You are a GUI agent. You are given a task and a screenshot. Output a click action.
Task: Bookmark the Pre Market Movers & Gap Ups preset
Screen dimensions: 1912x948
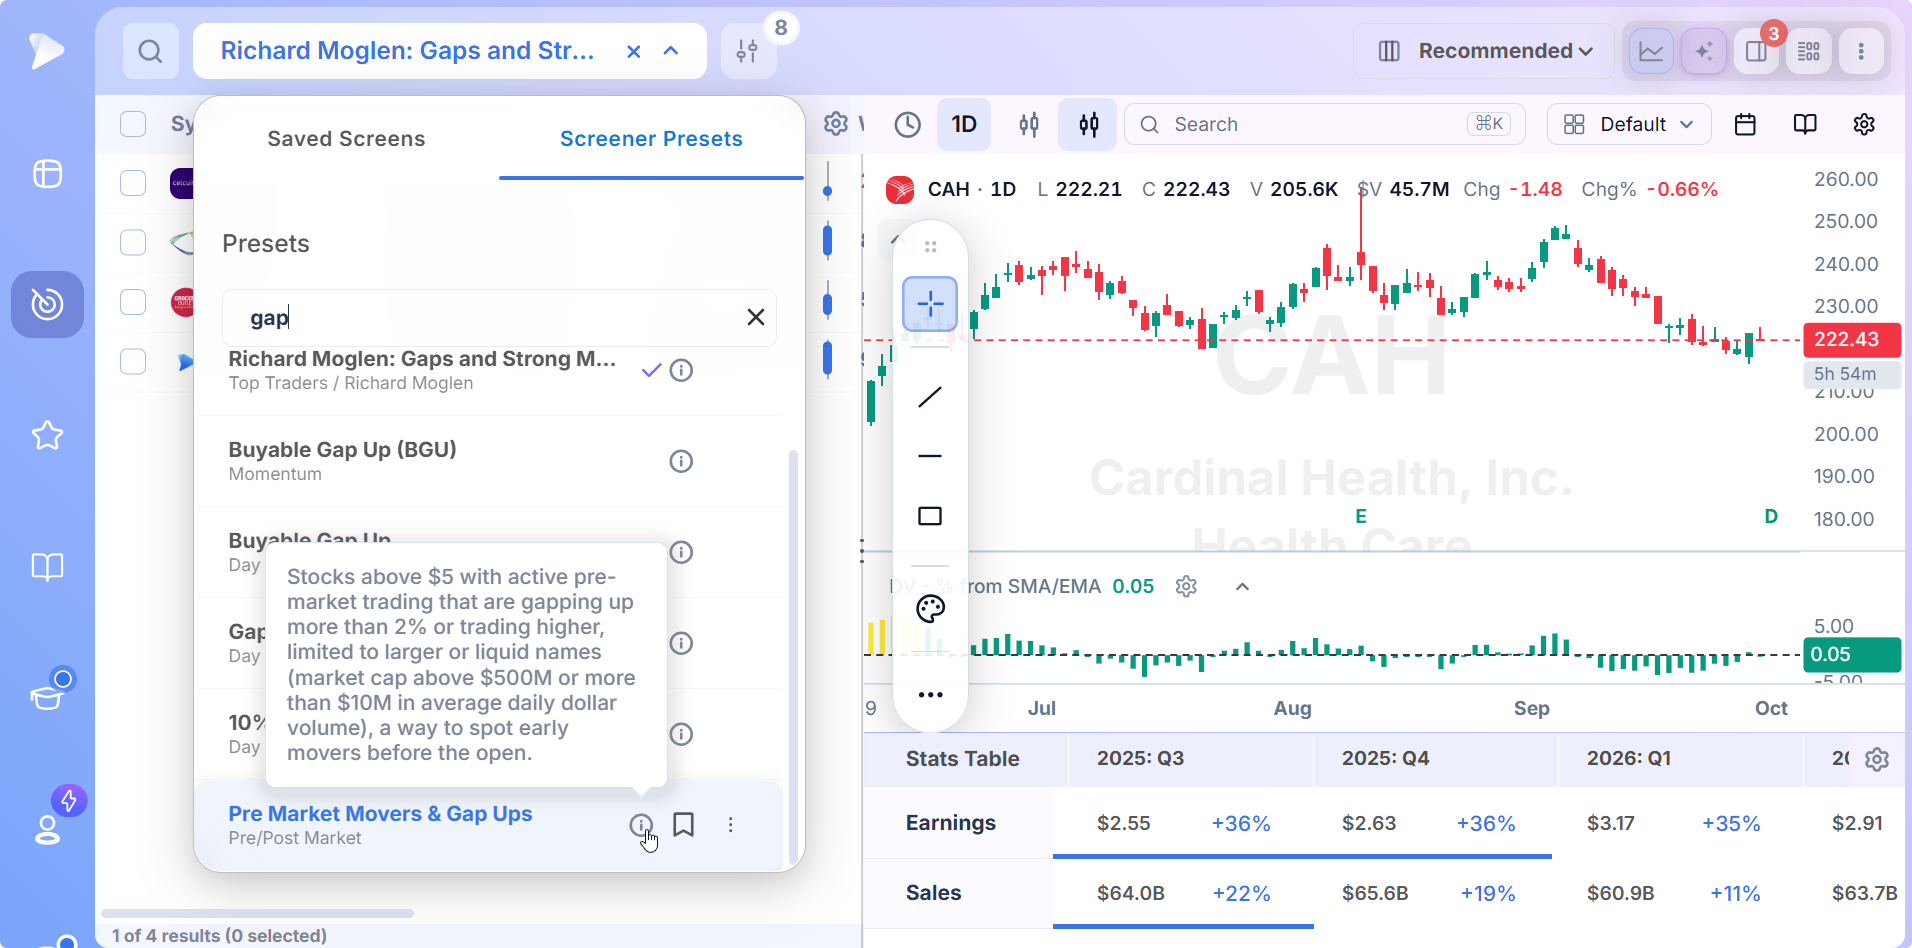point(684,825)
